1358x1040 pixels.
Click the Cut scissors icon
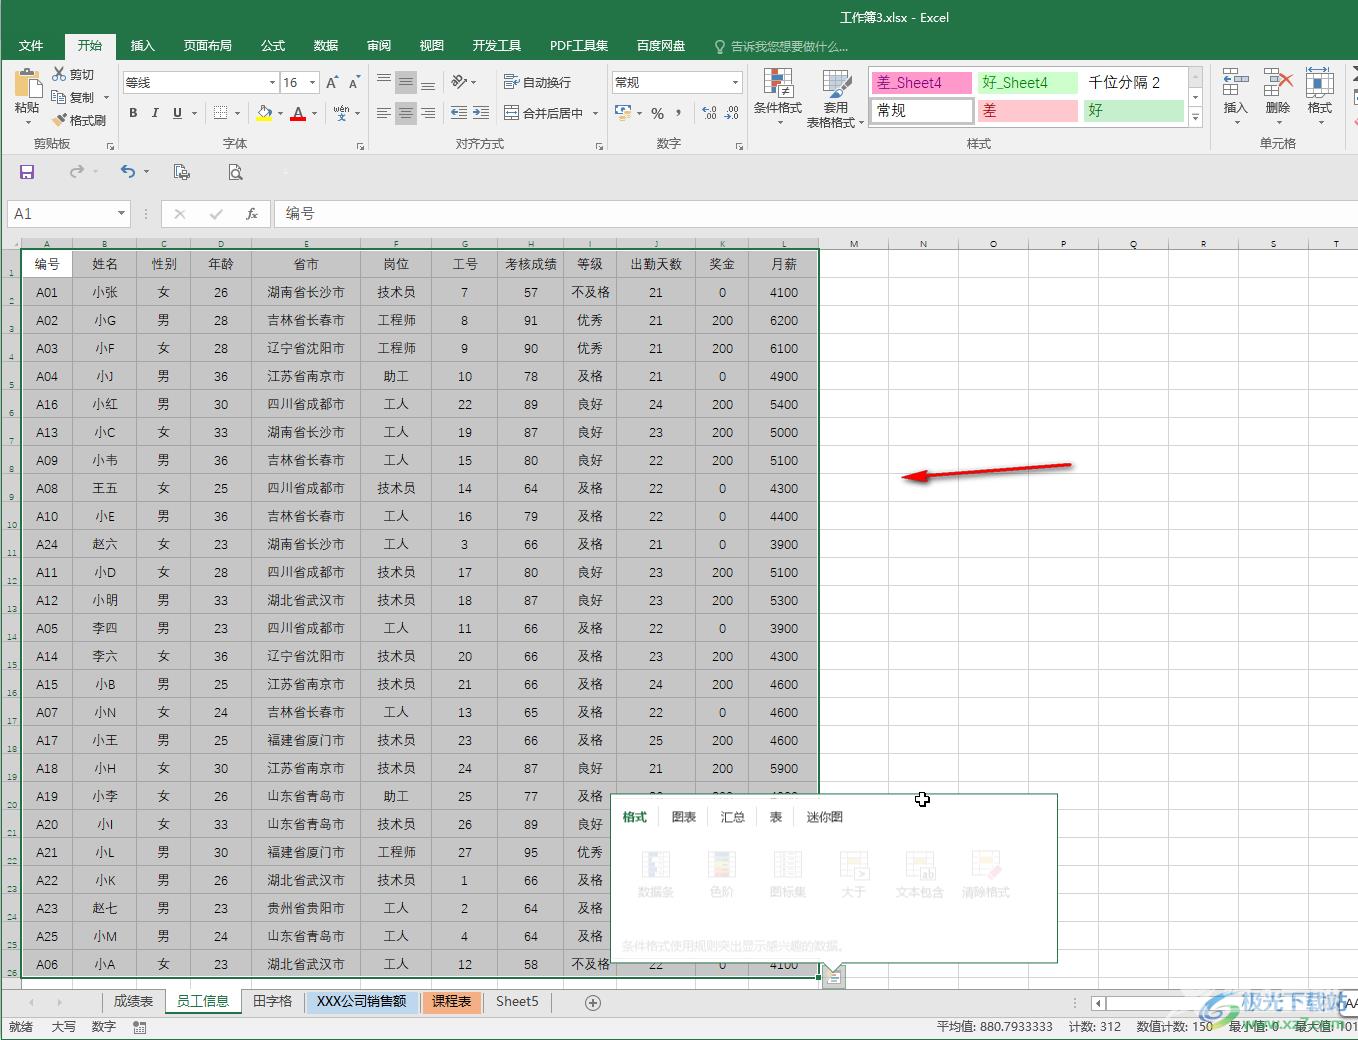60,75
